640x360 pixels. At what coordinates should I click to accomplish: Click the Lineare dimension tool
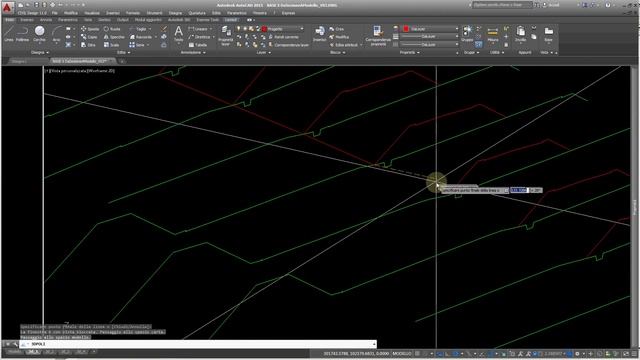pyautogui.click(x=198, y=29)
